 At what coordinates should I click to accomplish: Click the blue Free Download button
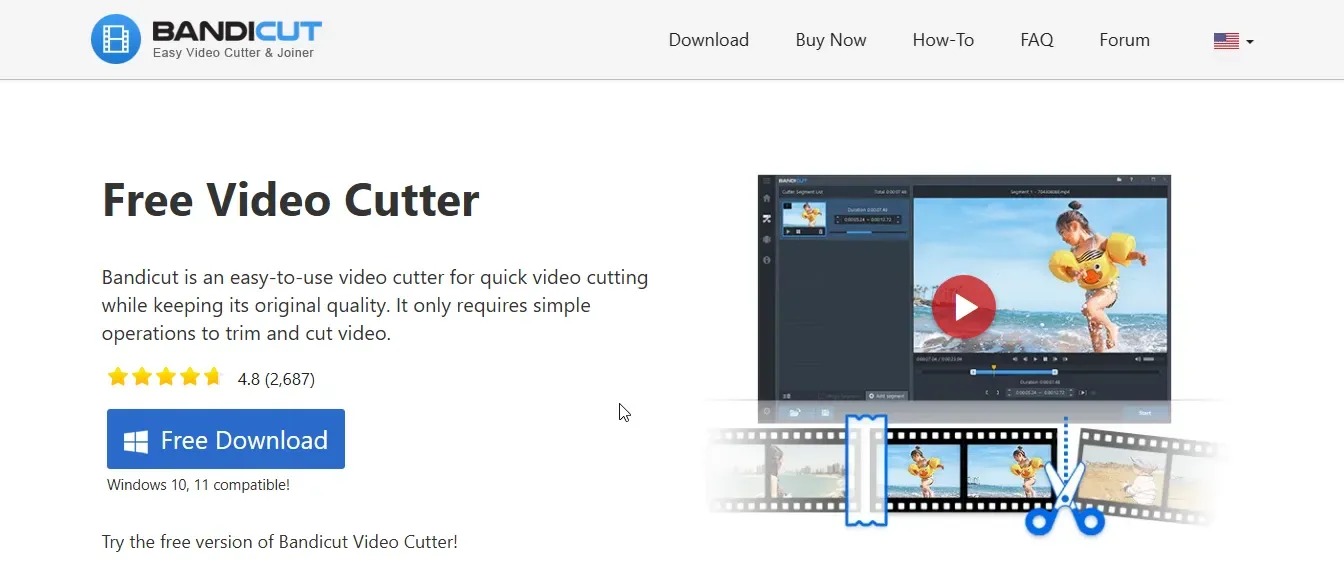pos(226,439)
